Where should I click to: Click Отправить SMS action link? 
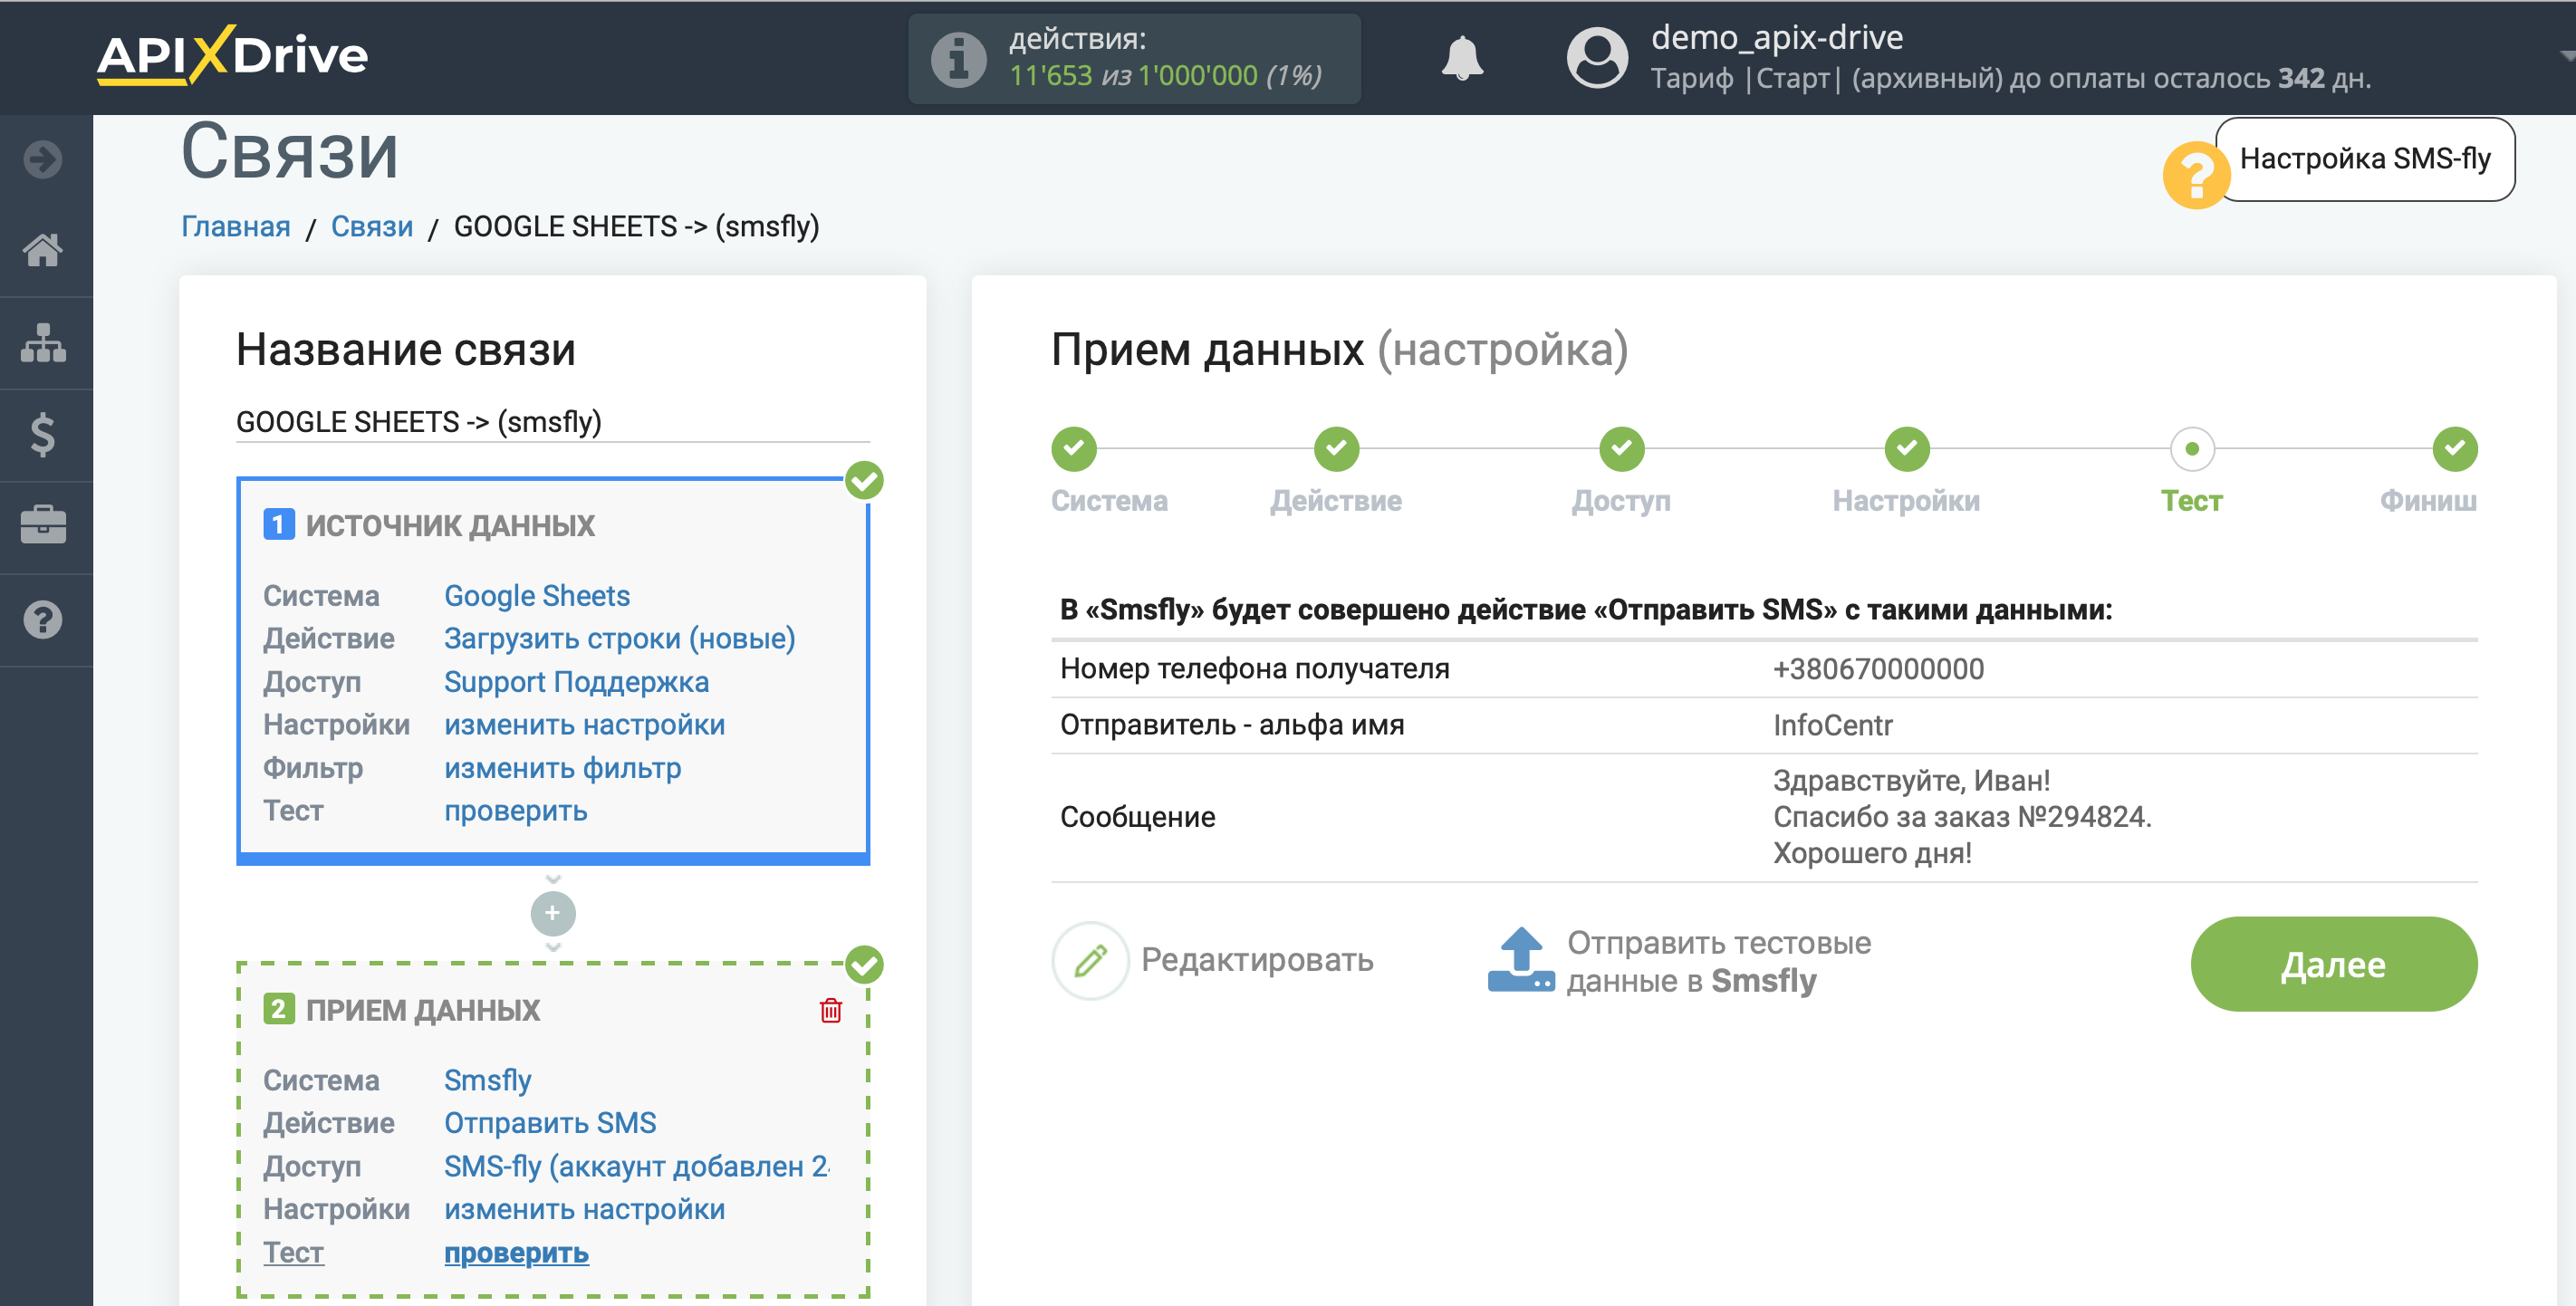[x=550, y=1124]
